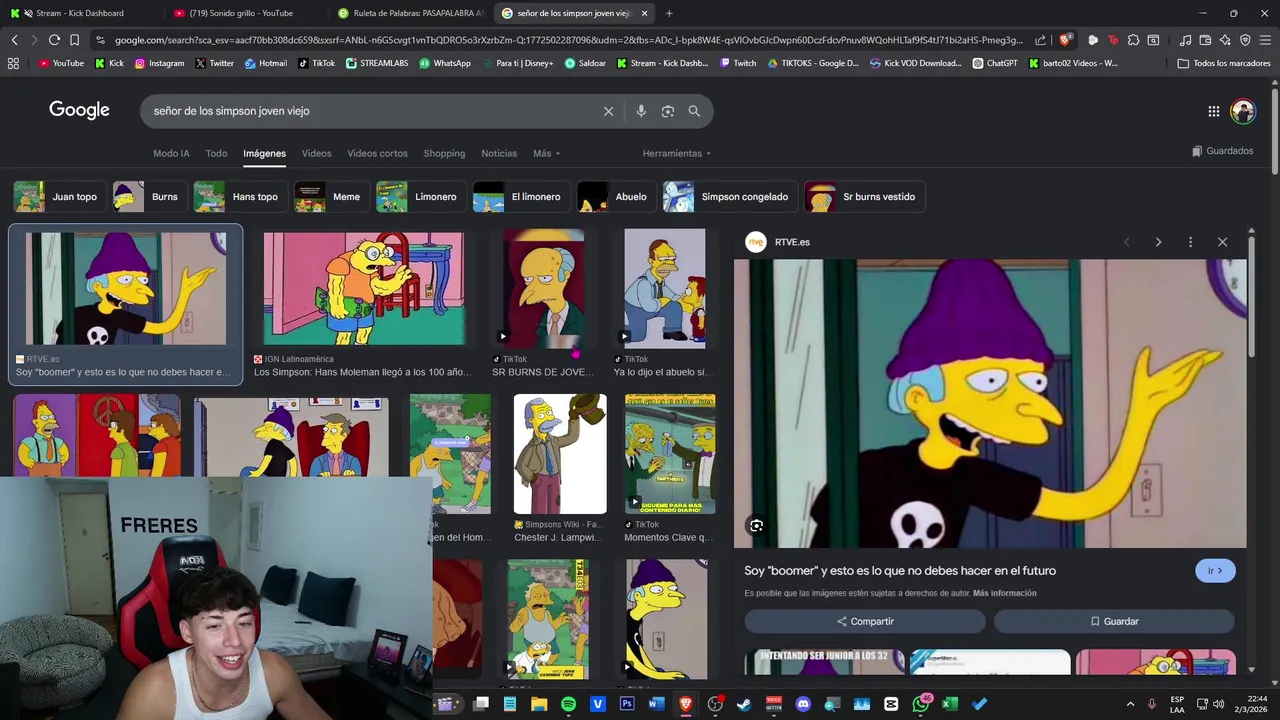Viewport: 1280px width, 720px height.
Task: Open Steam from the taskbar
Action: (x=744, y=704)
